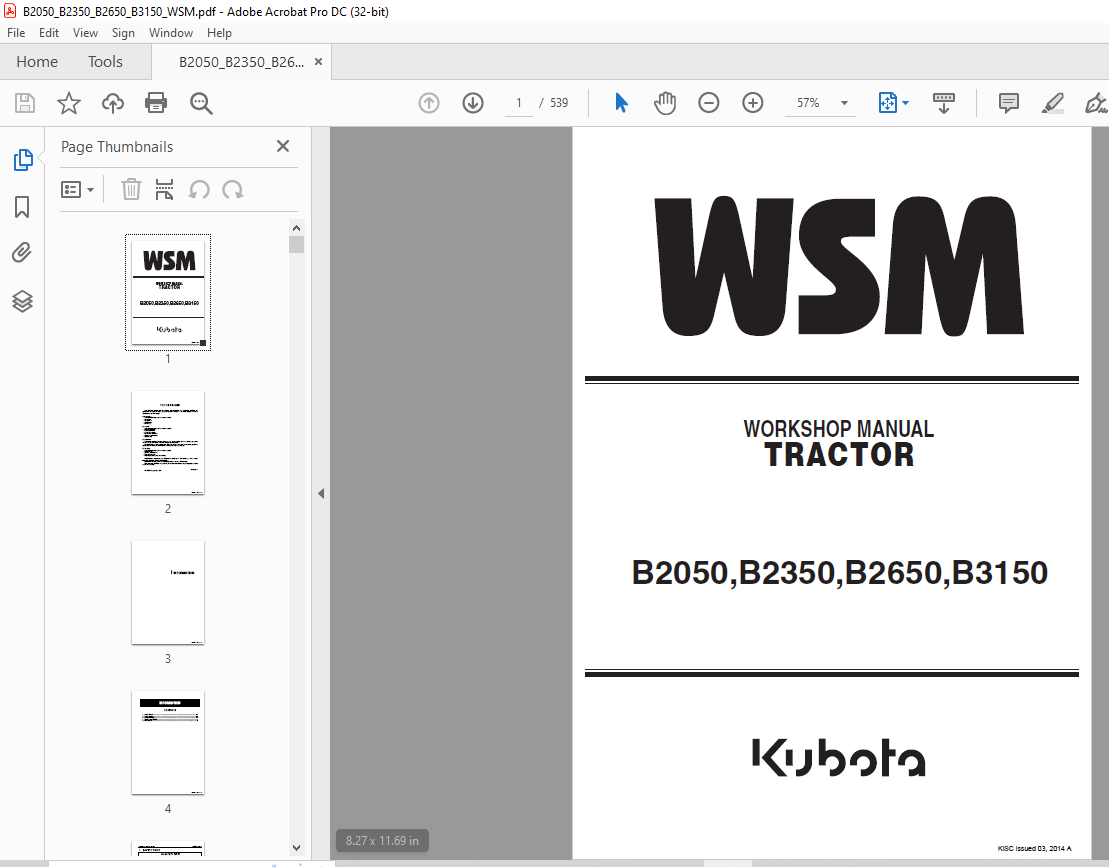This screenshot has height=867, width=1109.
Task: Click the 8.27 x 11.69 in label
Action: (382, 841)
